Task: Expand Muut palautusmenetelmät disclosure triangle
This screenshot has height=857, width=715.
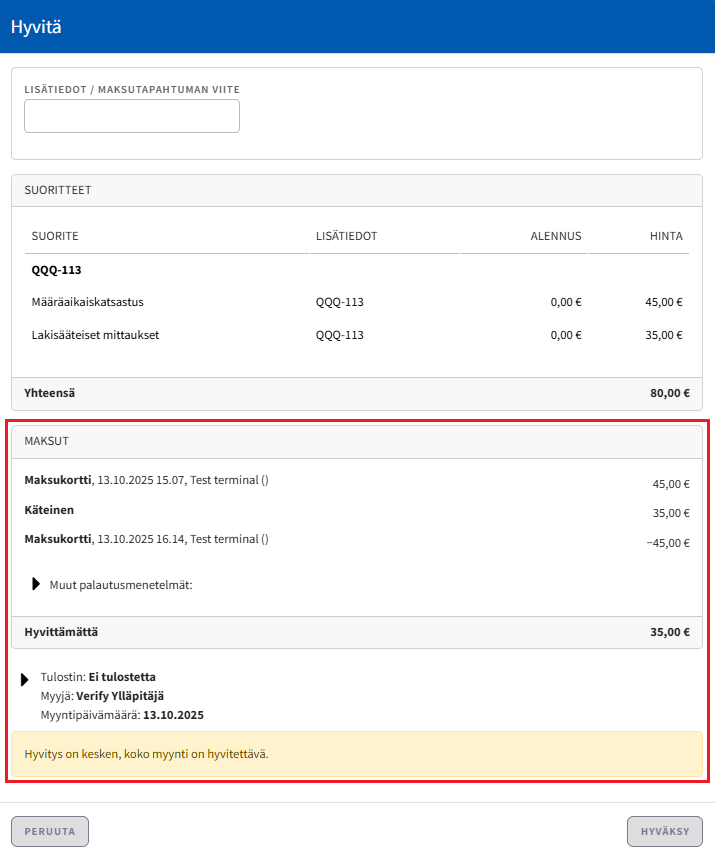Action: point(37,584)
